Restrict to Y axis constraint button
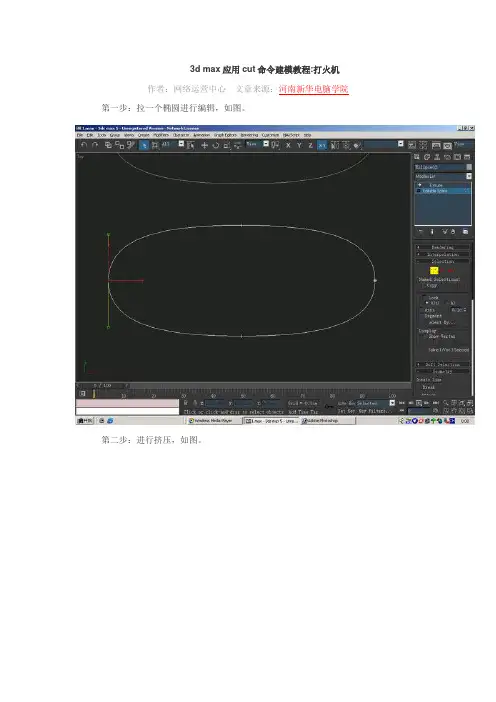The image size is (496, 702). tap(299, 145)
